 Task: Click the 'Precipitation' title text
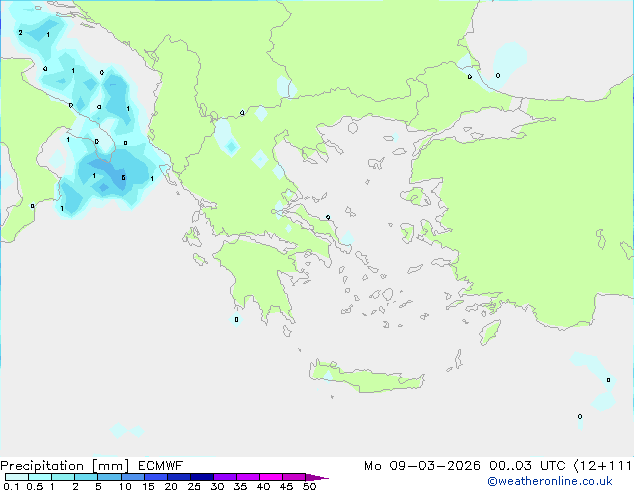pos(42,466)
